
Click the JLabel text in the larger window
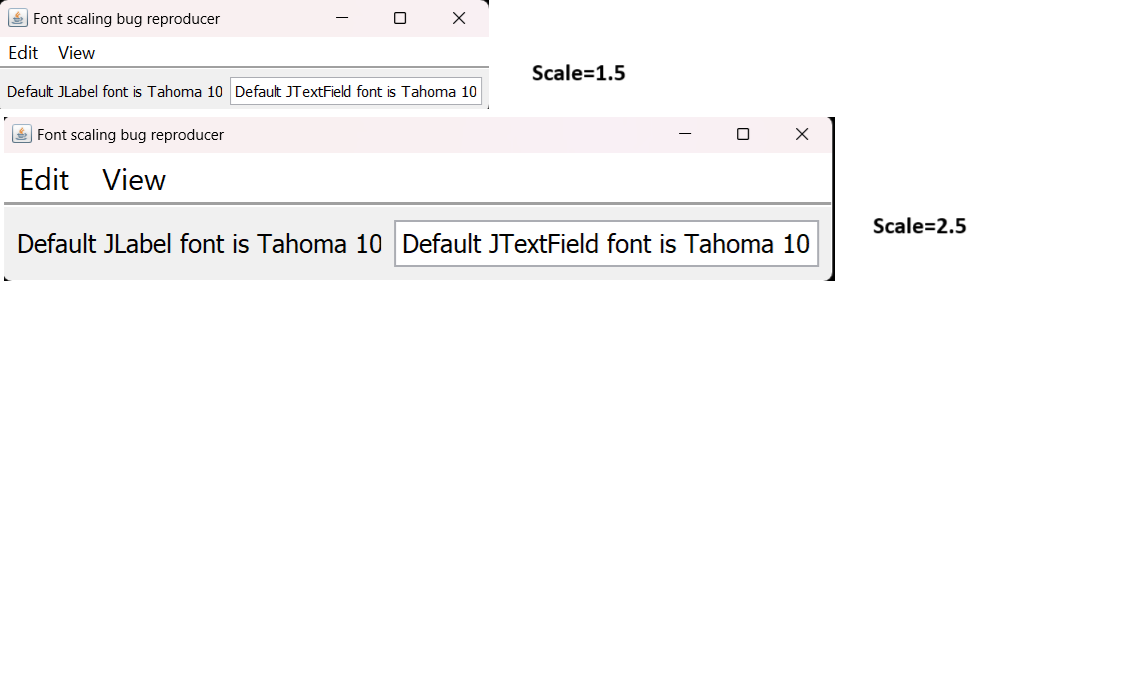200,244
